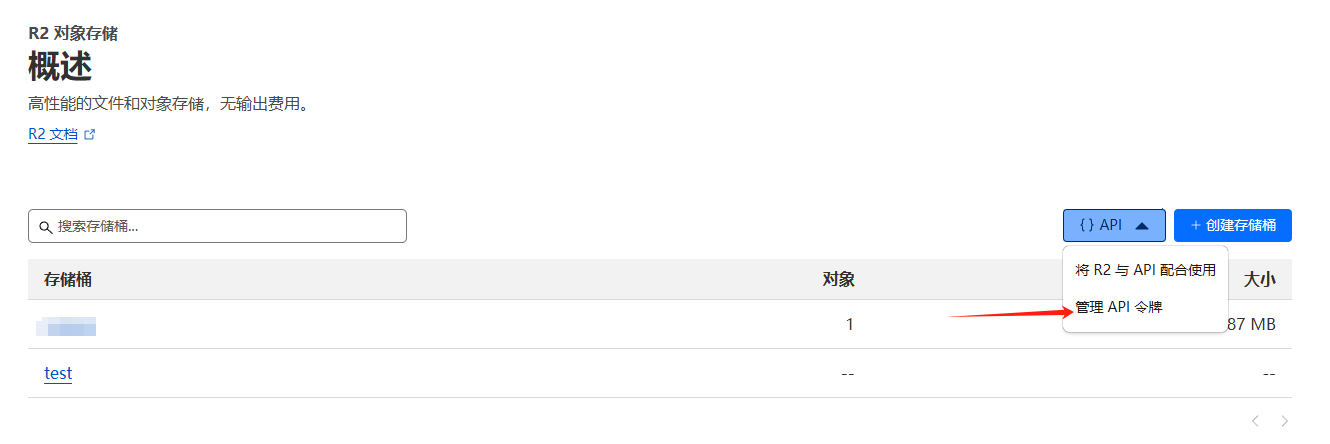1330x444 pixels.
Task: Select 管理 API 令牌 from the menu
Action: pos(1119,307)
